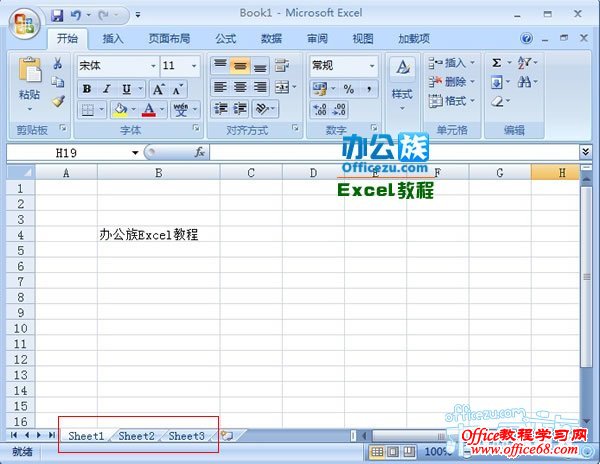Decrease decimal places
The height and width of the screenshot is (464, 600).
[339, 110]
